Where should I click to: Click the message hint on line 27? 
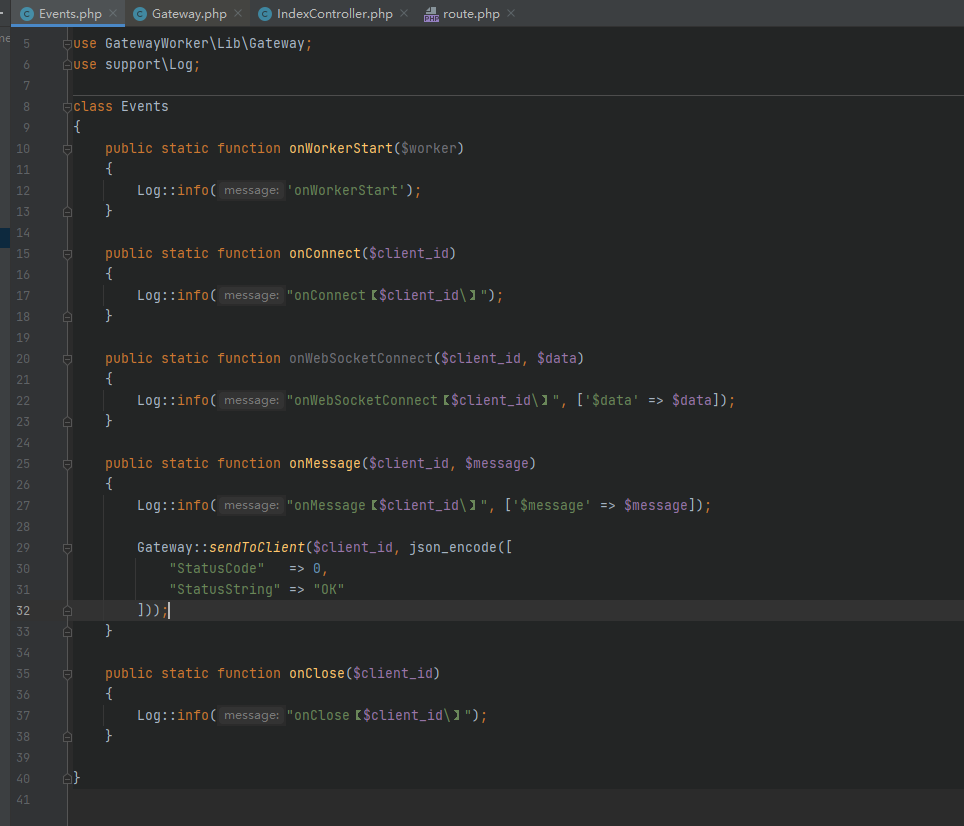point(251,506)
